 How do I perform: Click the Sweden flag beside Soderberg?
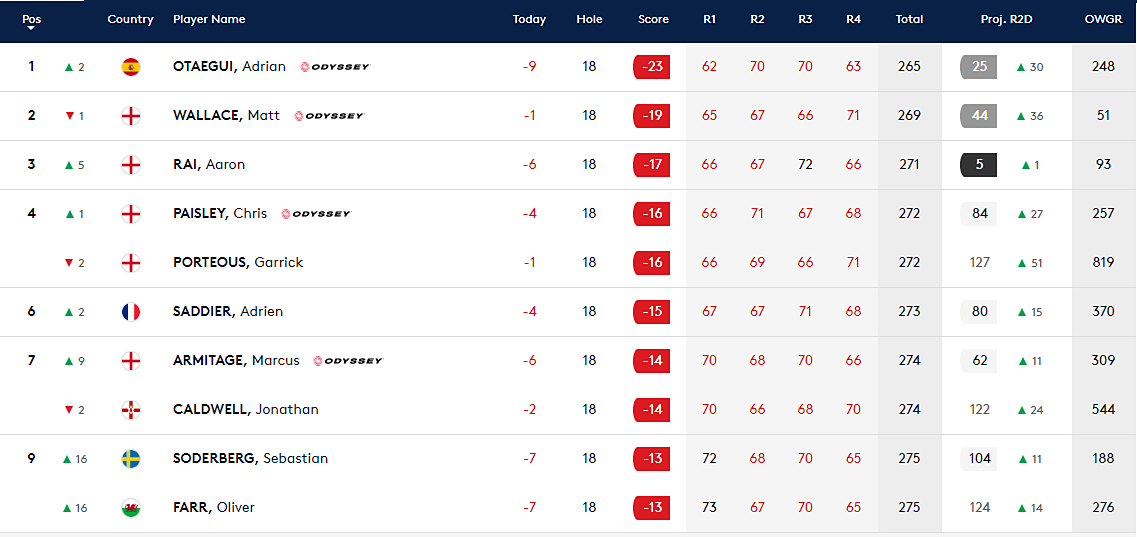(x=131, y=459)
